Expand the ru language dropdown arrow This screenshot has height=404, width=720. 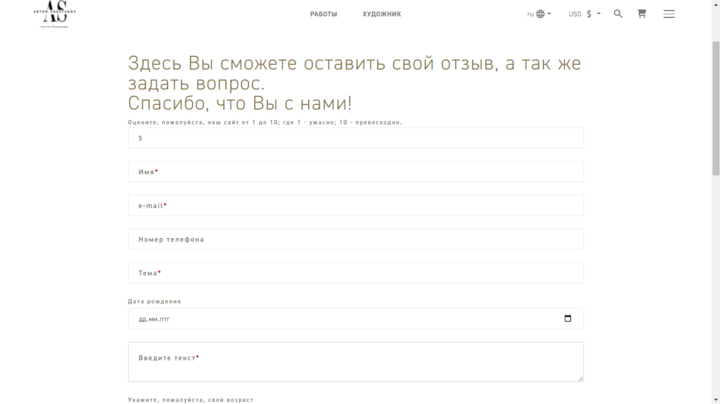(549, 14)
